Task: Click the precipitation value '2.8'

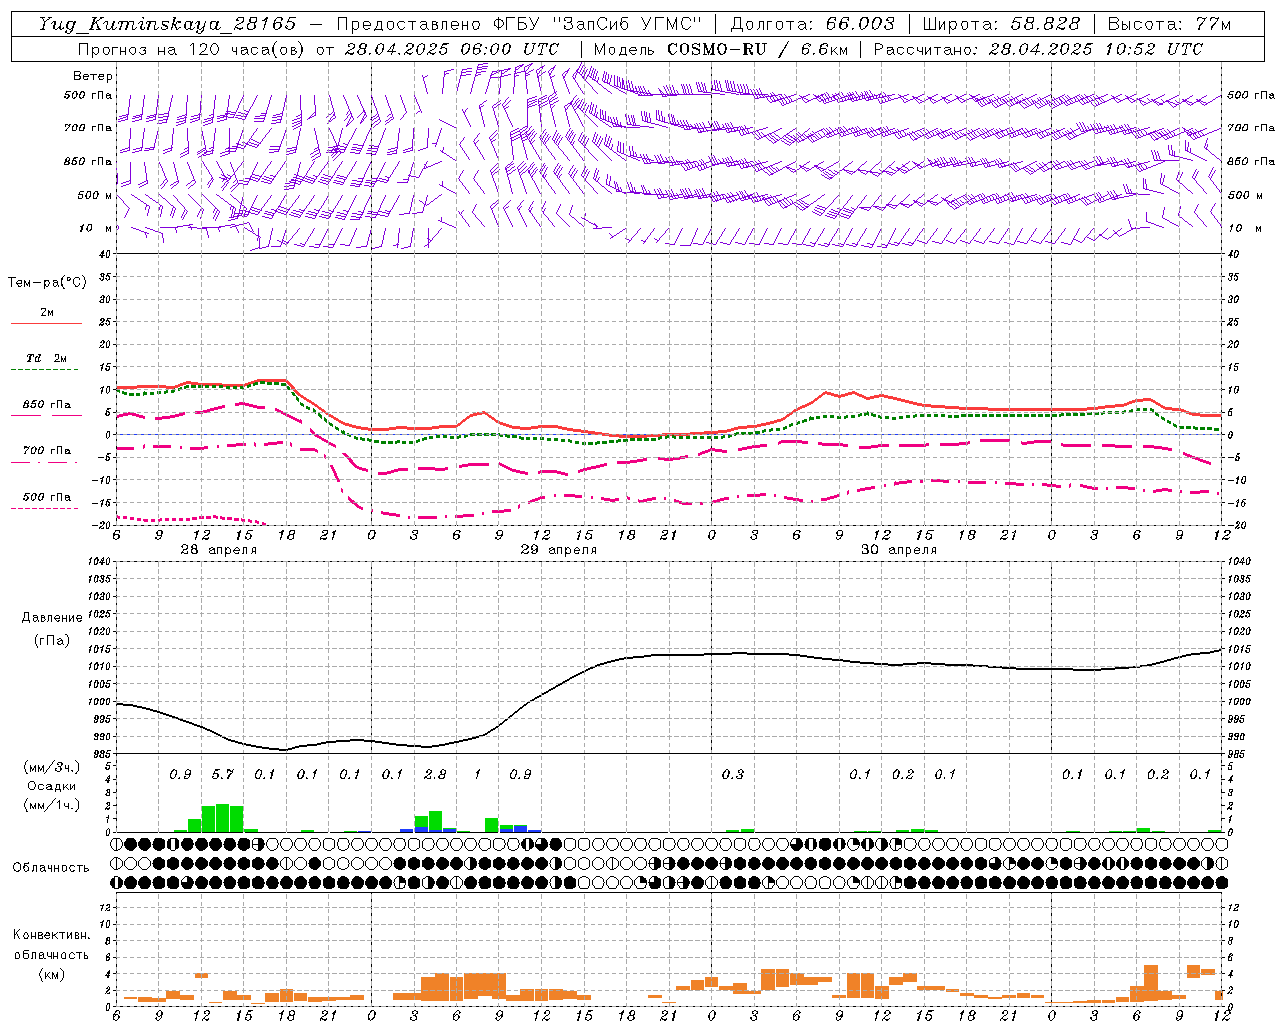Action: point(434,774)
